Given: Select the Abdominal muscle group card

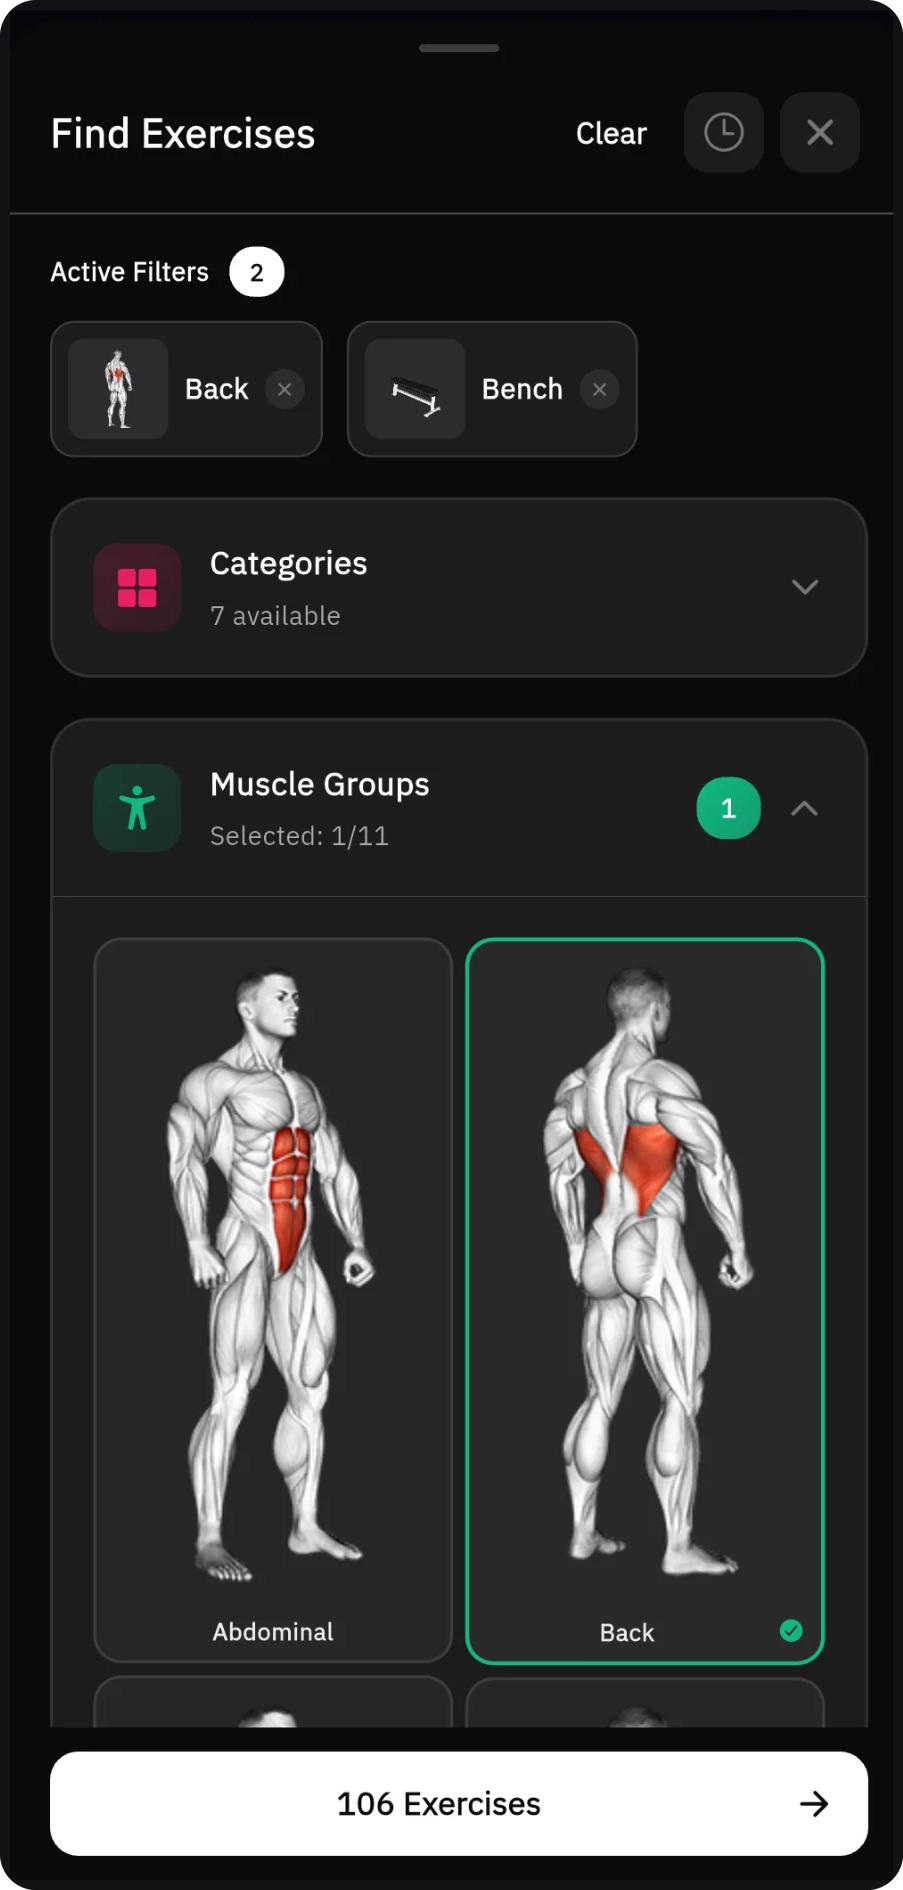Looking at the screenshot, I should [x=273, y=1300].
